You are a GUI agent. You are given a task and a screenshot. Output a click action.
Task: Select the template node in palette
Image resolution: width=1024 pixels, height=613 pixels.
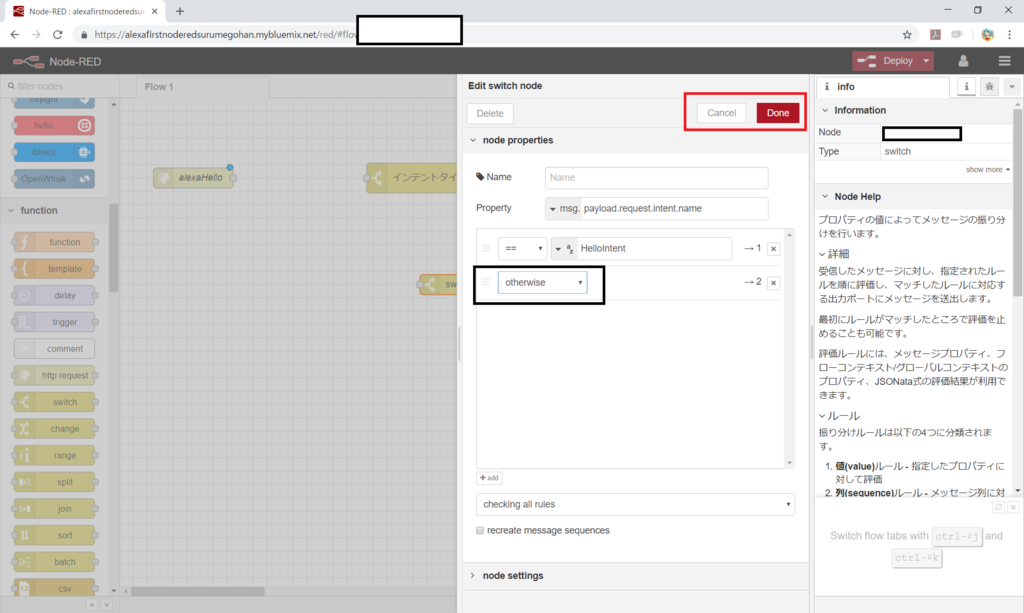[x=54, y=269]
